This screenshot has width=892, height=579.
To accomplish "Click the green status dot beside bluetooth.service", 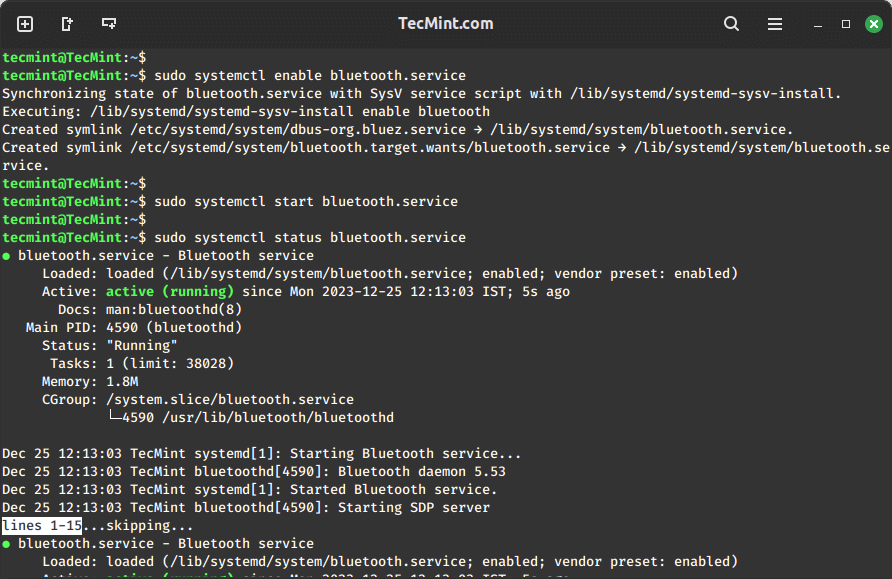I will 10,254.
